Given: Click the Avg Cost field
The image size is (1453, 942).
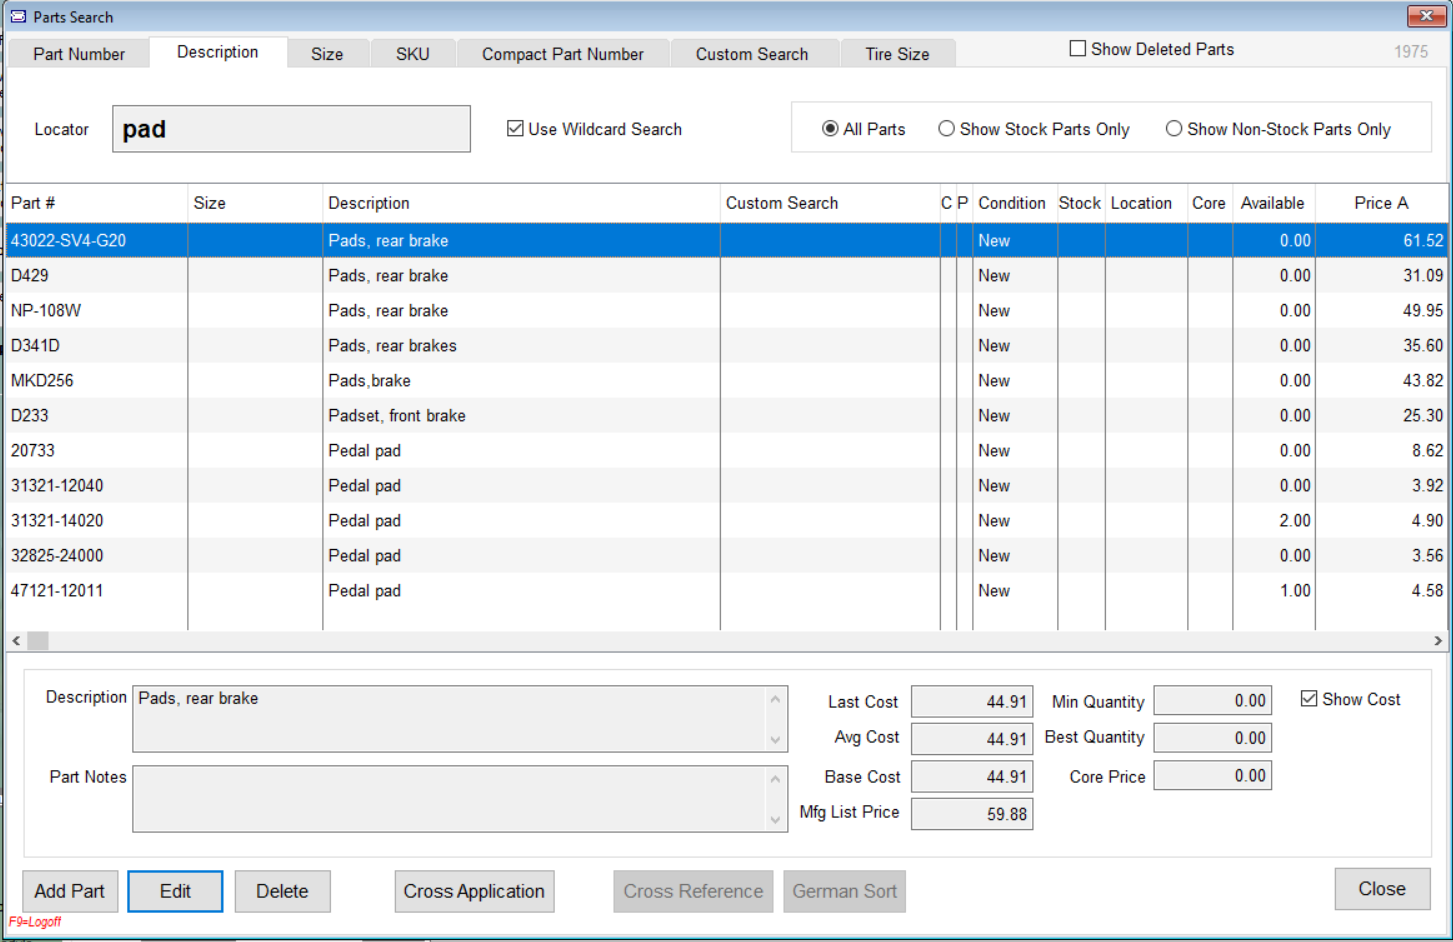Looking at the screenshot, I should point(972,738).
